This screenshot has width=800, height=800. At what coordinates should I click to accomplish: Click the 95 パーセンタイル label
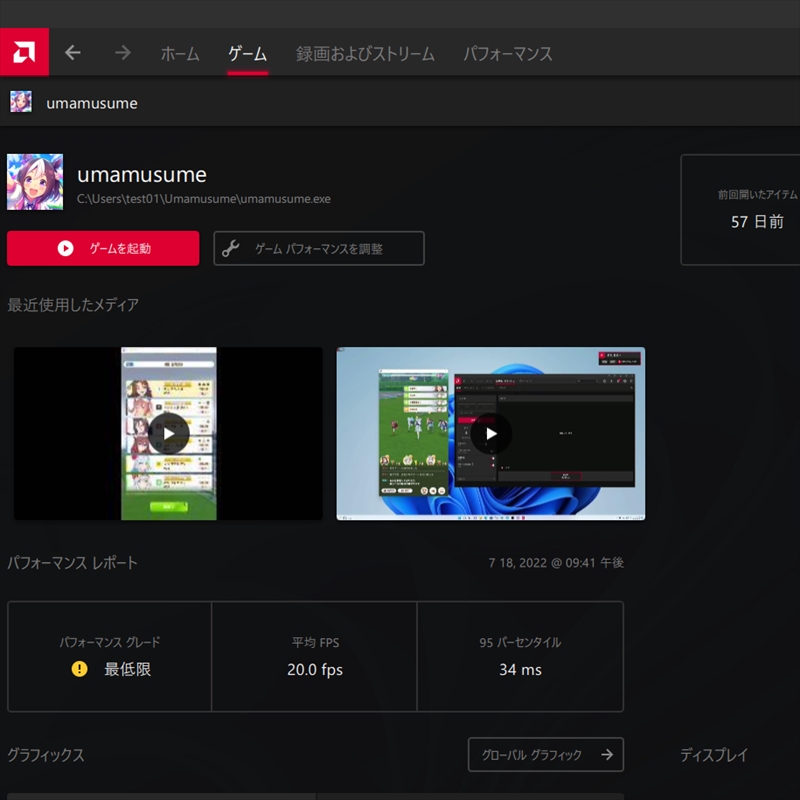pyautogui.click(x=520, y=642)
